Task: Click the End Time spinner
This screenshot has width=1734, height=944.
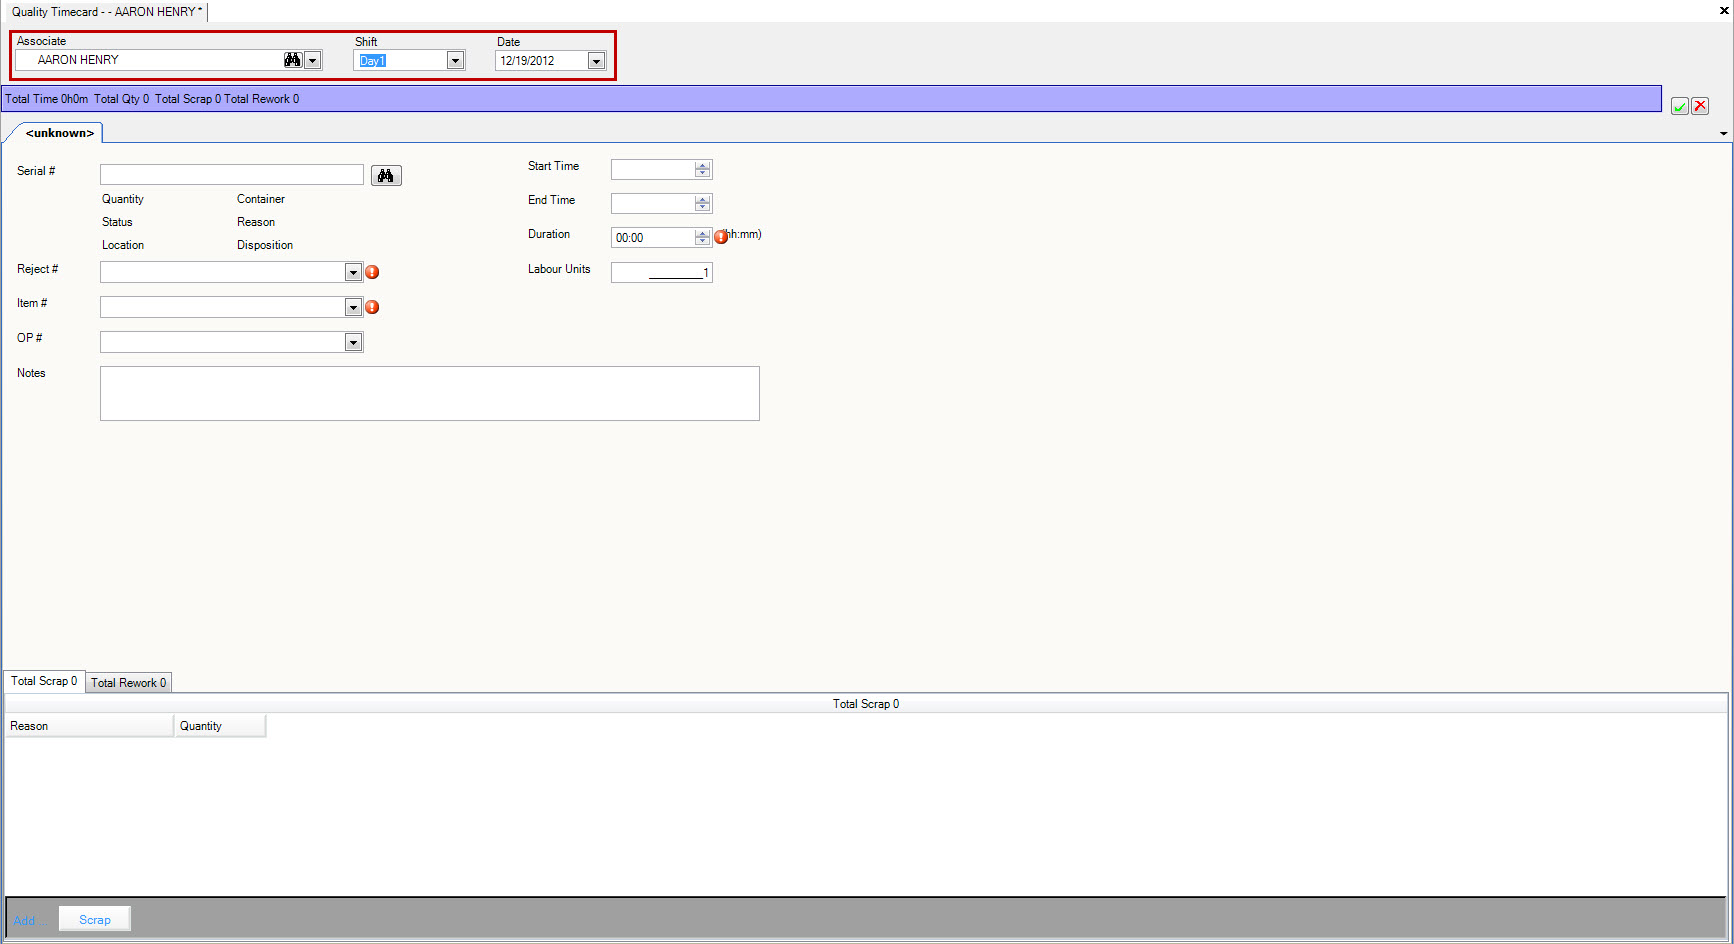Action: tap(703, 203)
